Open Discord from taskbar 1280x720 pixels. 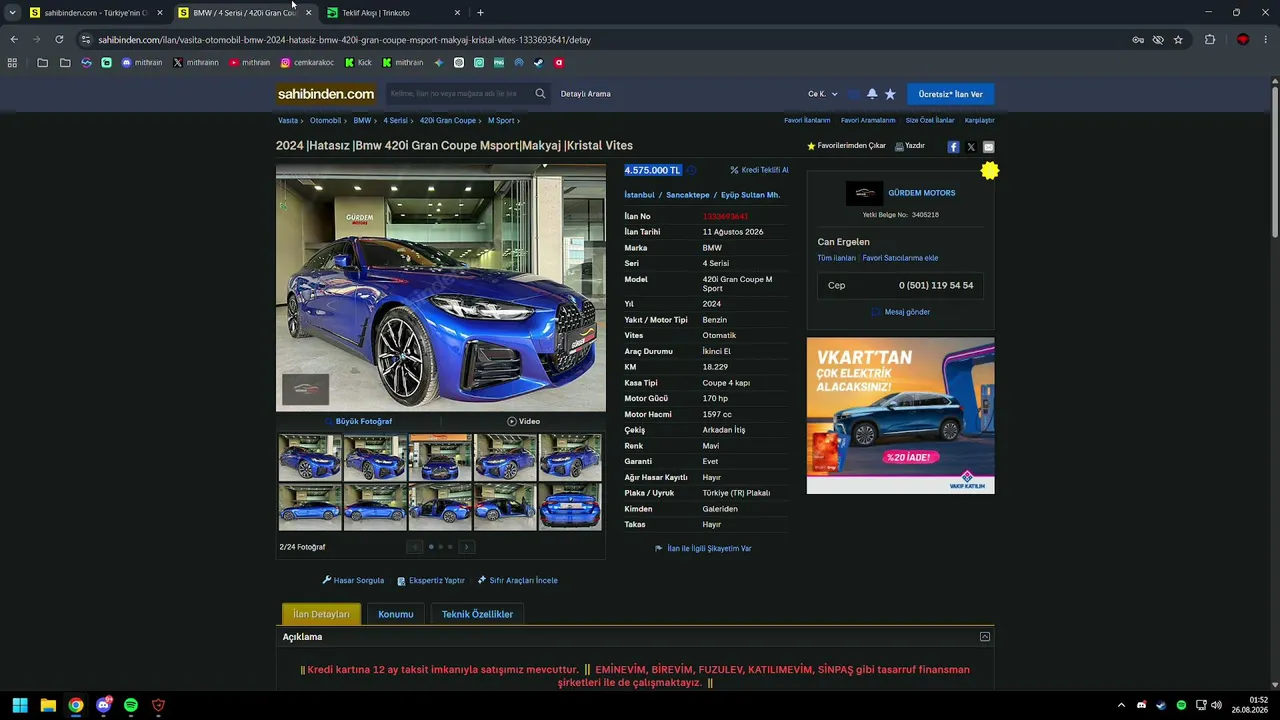point(103,705)
